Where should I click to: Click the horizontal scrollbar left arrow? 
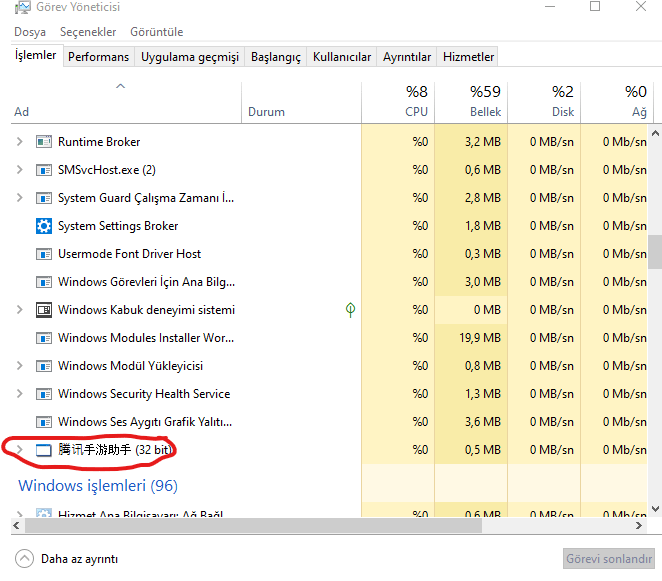tap(16, 526)
